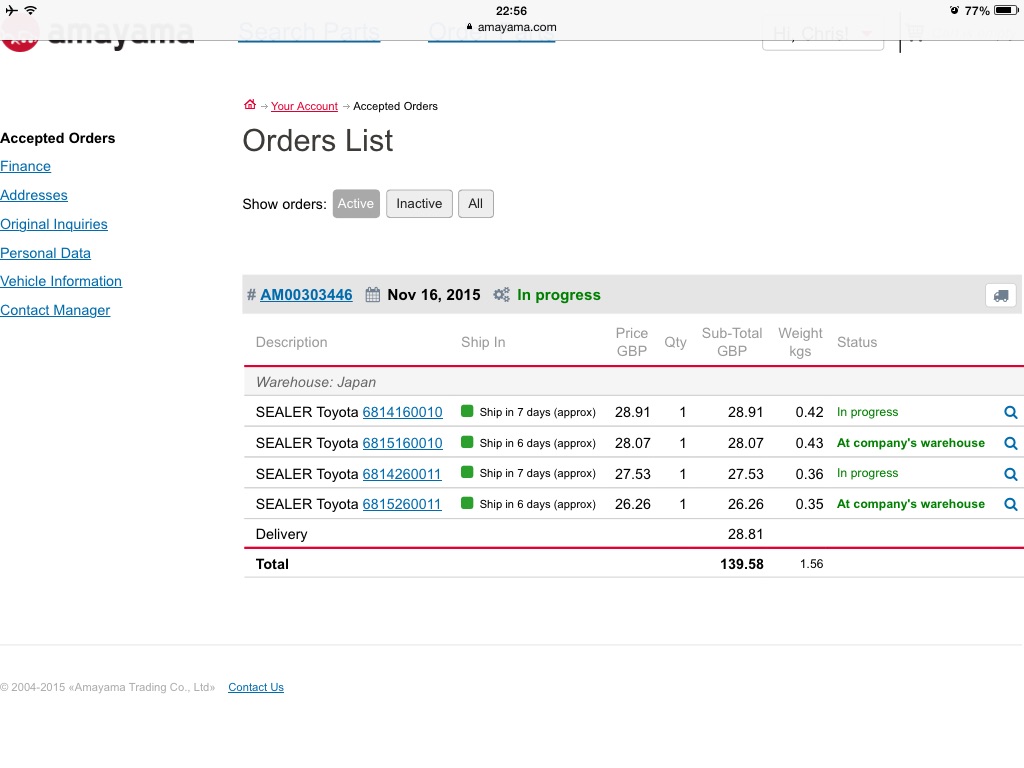
Task: Click the Description column header
Action: point(291,342)
